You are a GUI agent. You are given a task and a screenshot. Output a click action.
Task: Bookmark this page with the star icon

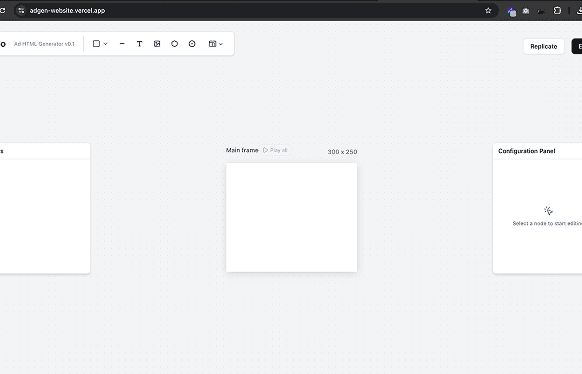tap(488, 10)
